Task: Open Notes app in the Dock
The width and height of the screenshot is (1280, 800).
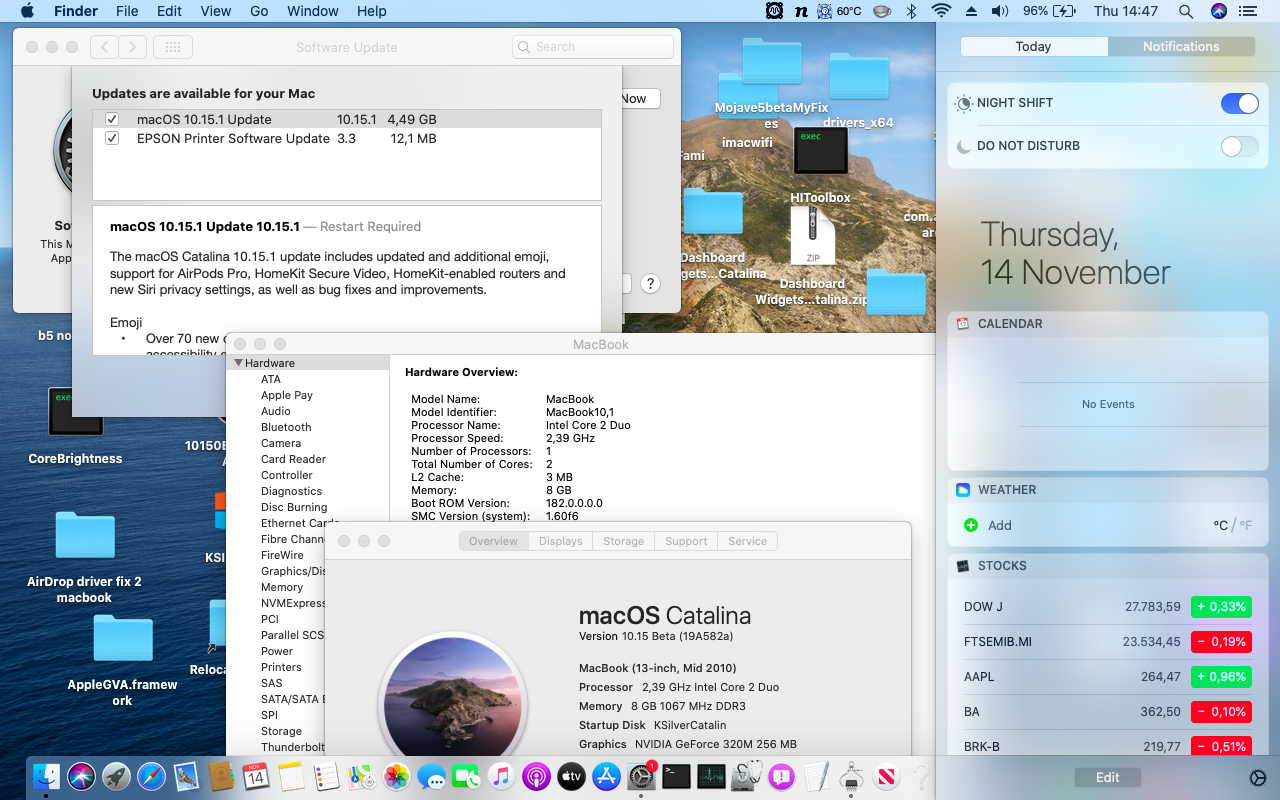Action: (x=291, y=776)
